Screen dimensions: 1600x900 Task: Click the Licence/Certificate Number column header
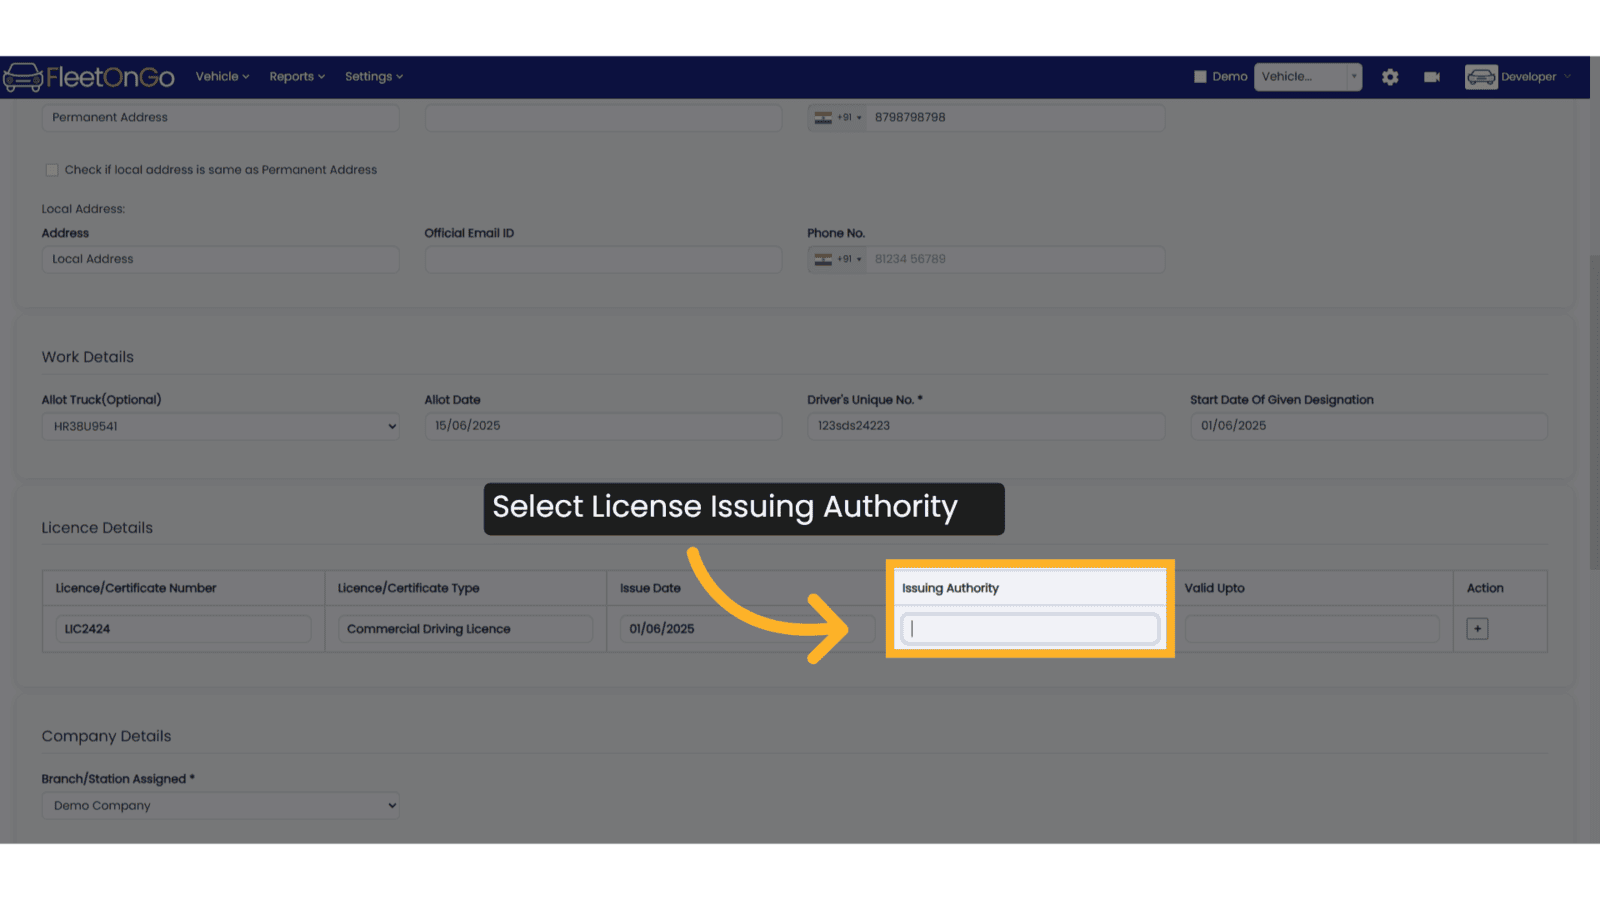click(x=136, y=588)
